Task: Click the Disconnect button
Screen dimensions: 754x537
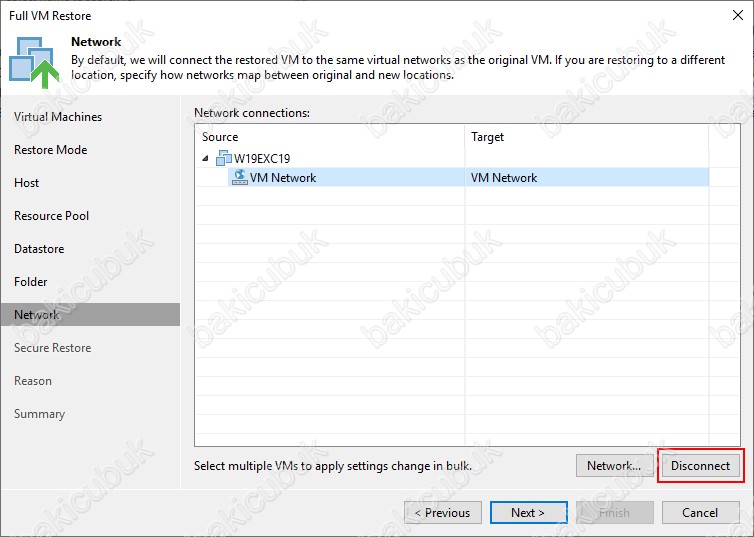Action: pos(700,465)
